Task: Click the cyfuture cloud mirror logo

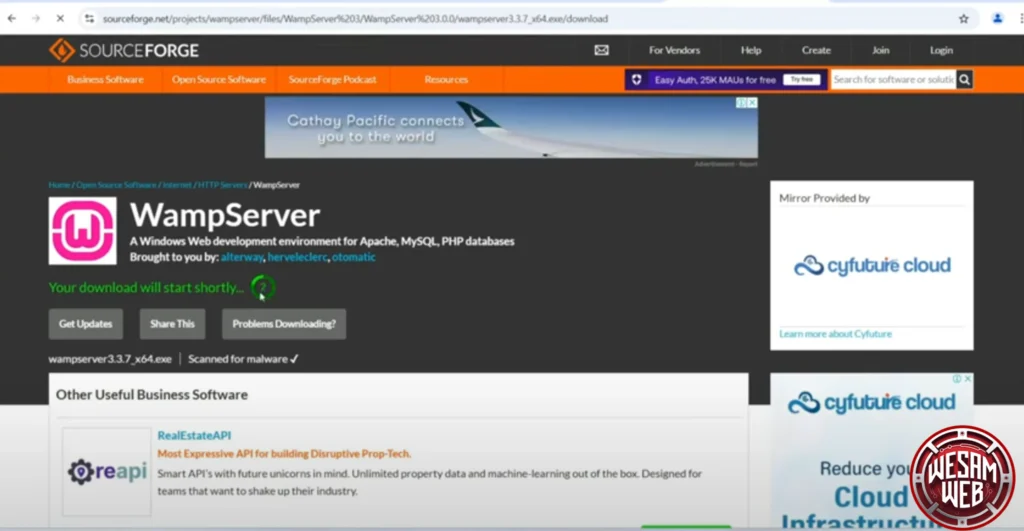Action: pyautogui.click(x=872, y=265)
